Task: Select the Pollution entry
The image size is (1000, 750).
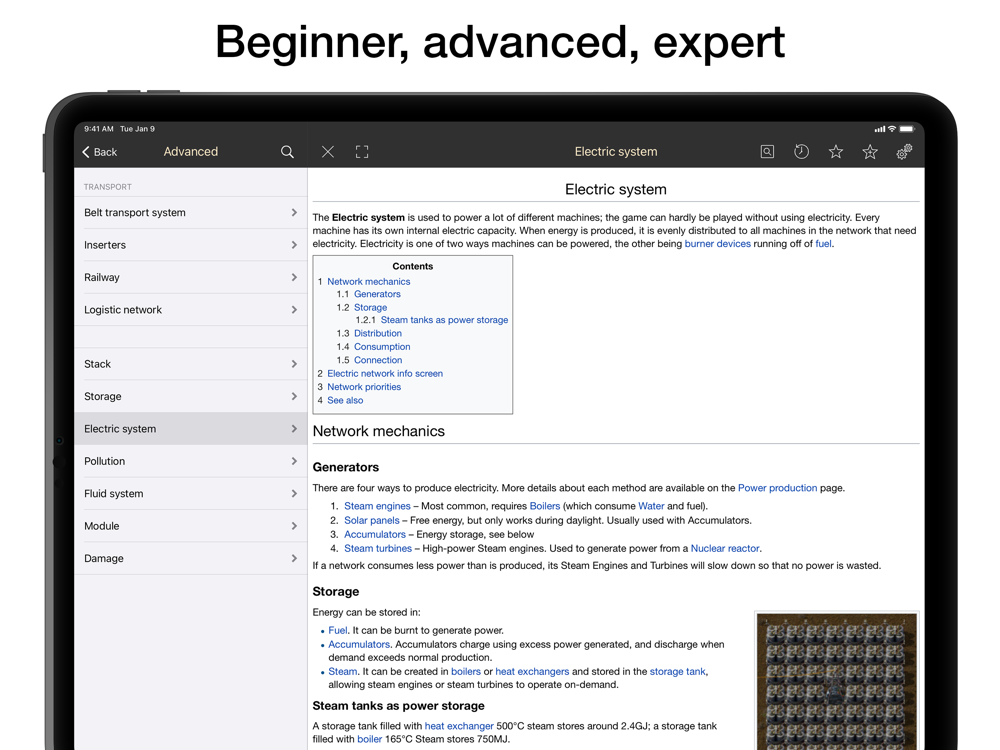Action: coord(191,461)
